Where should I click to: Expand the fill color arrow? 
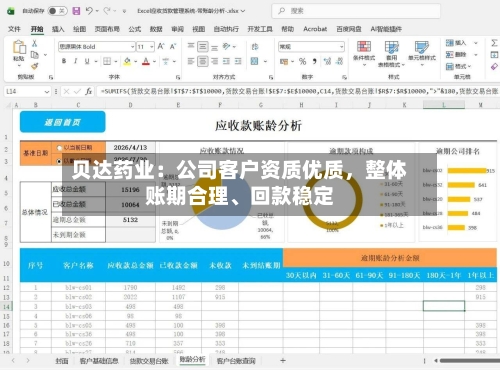pyautogui.click(x=136, y=61)
